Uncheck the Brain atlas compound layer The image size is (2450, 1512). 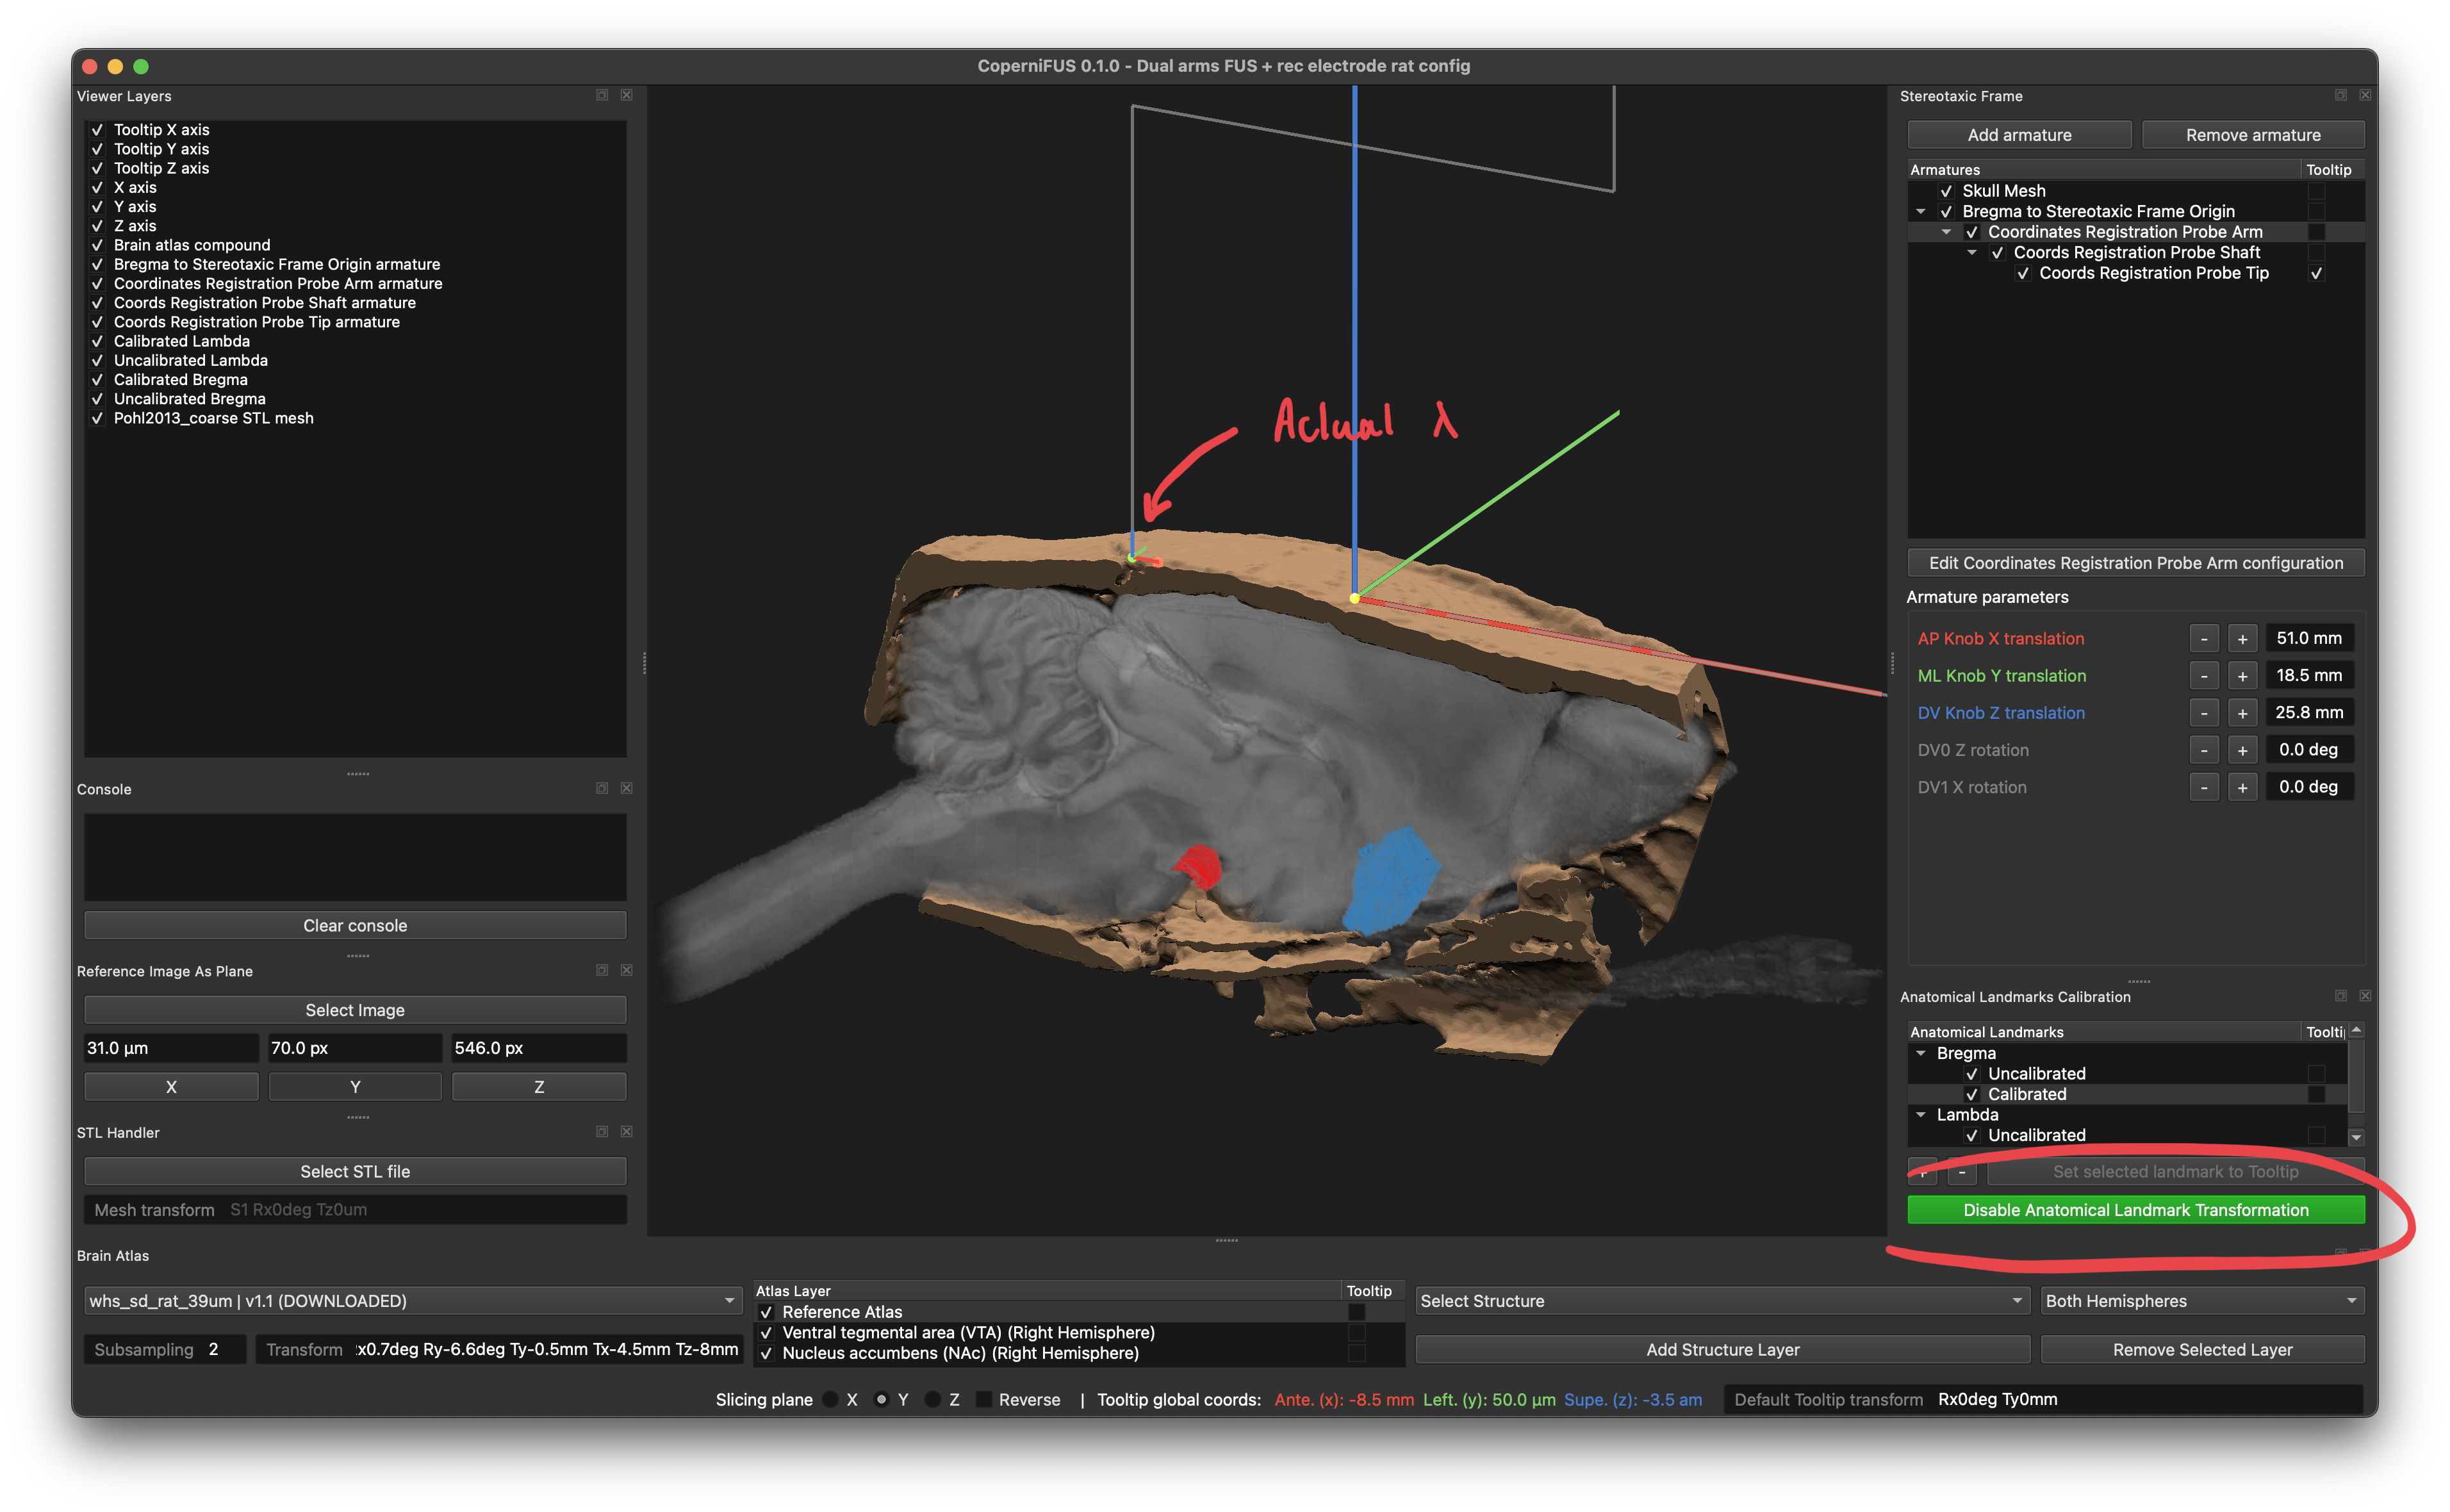pyautogui.click(x=97, y=245)
